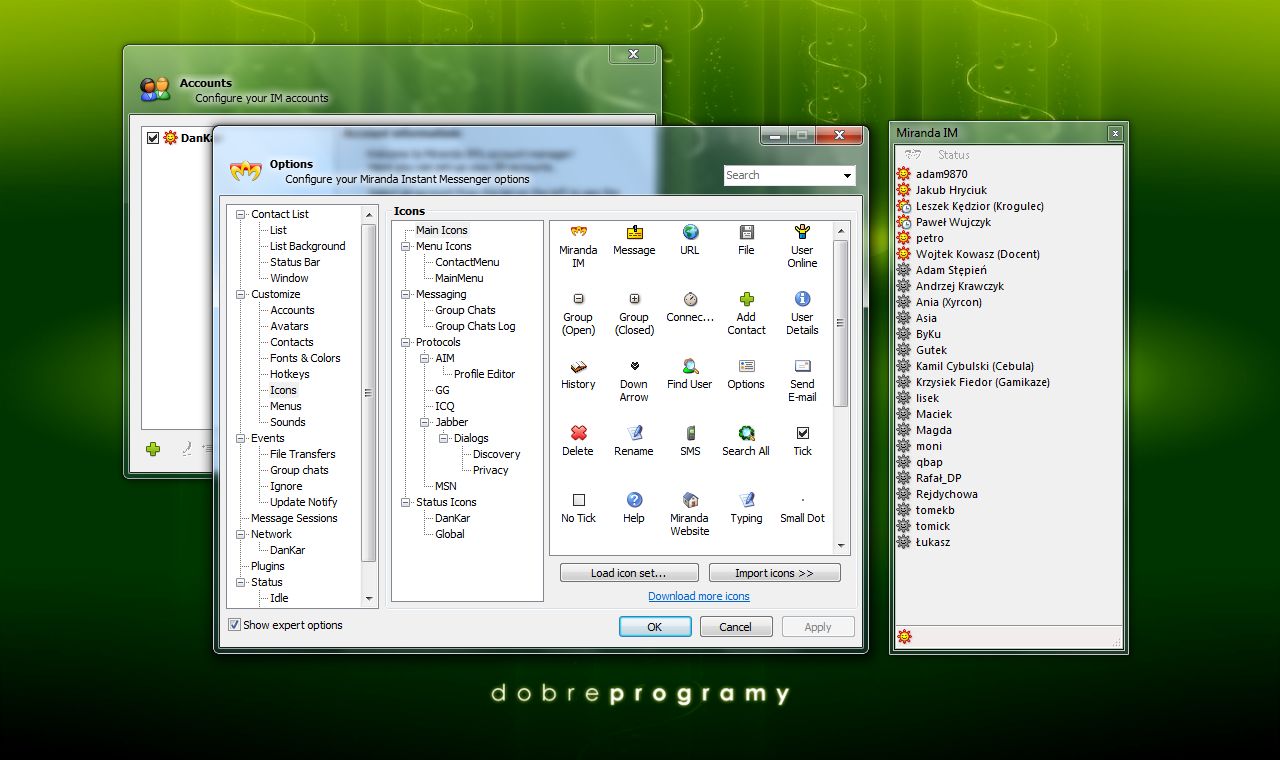
Task: Click inside the Search input field
Action: tap(782, 175)
